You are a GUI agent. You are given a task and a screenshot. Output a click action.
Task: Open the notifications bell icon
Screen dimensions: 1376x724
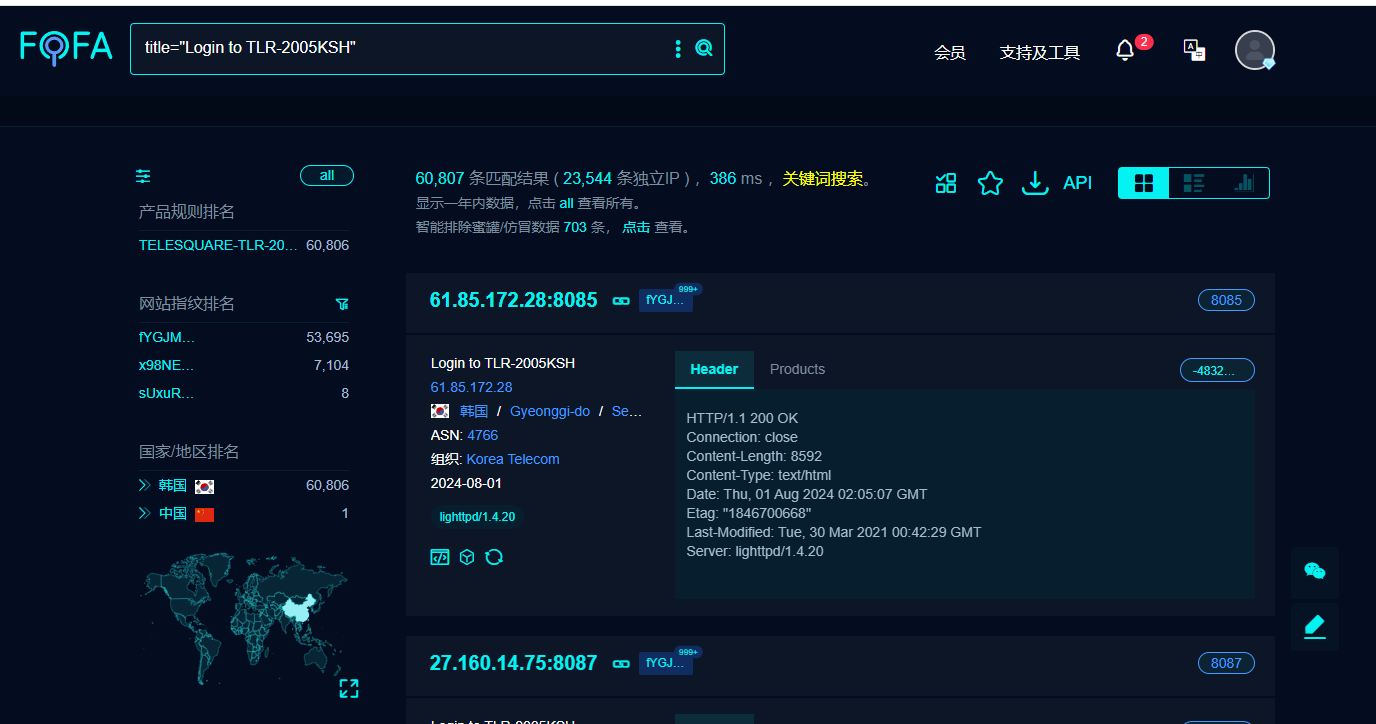click(x=1125, y=50)
